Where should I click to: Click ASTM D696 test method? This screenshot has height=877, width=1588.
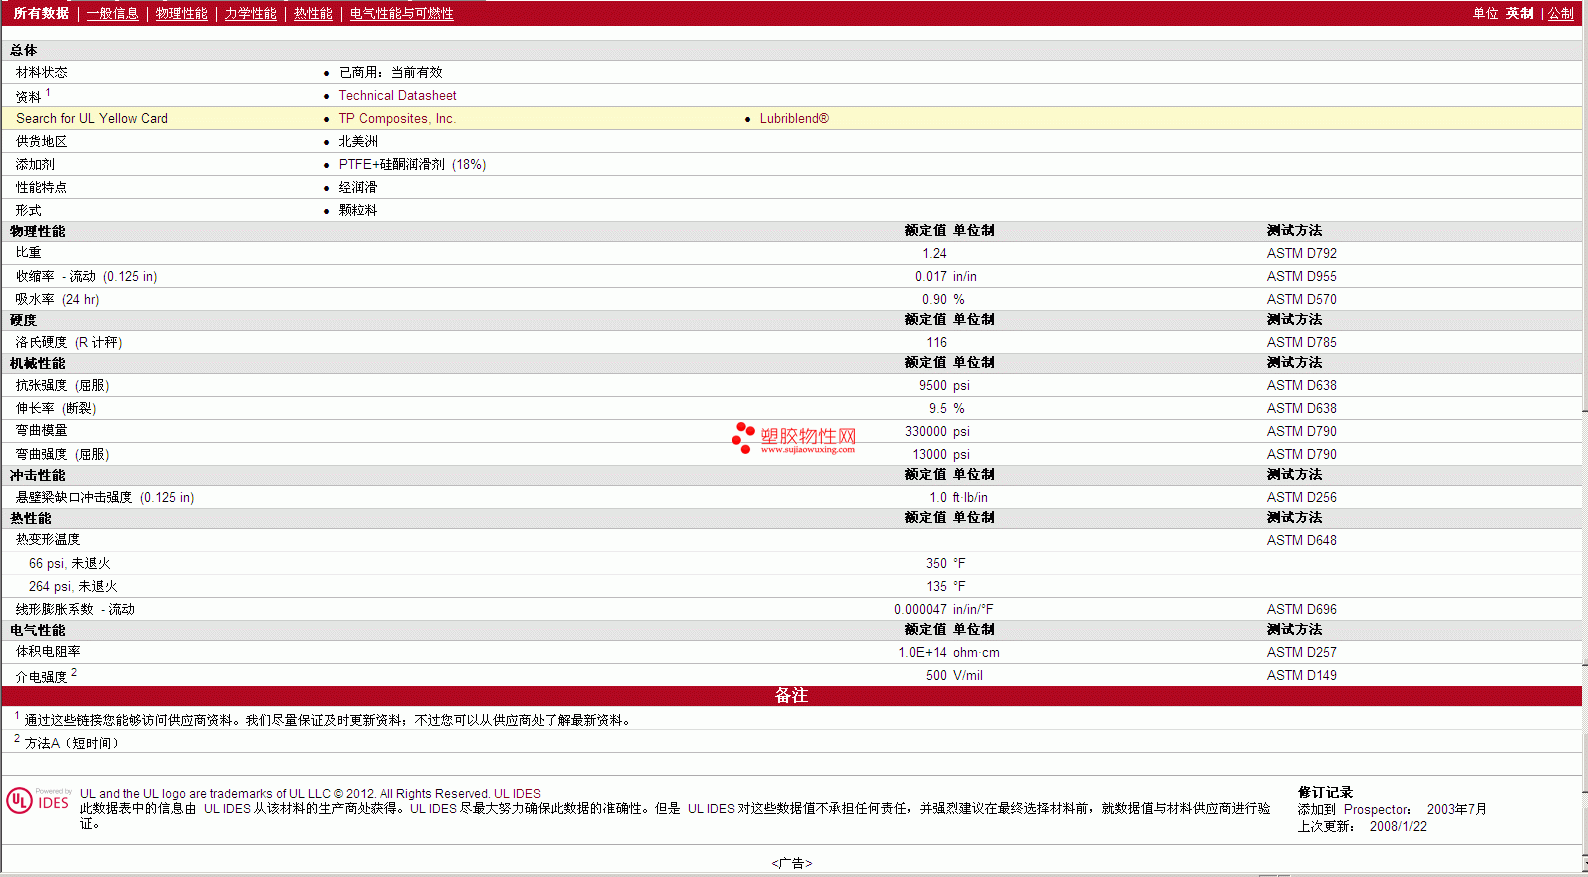(1301, 609)
